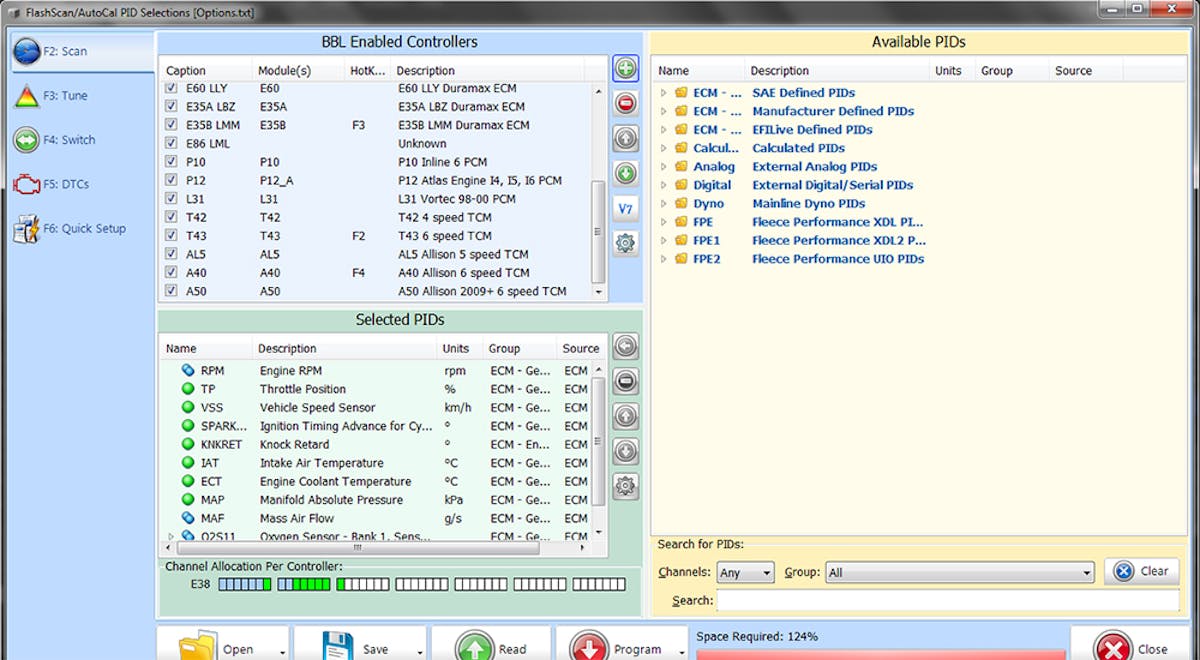Click Selected PIDs gear settings icon
Viewport: 1200px width, 660px height.
(626, 487)
